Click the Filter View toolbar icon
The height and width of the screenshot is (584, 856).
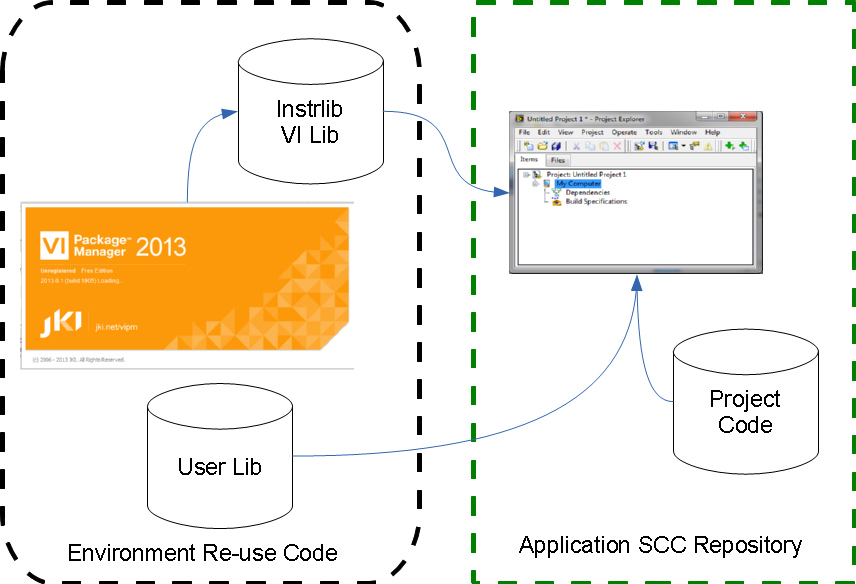click(673, 146)
